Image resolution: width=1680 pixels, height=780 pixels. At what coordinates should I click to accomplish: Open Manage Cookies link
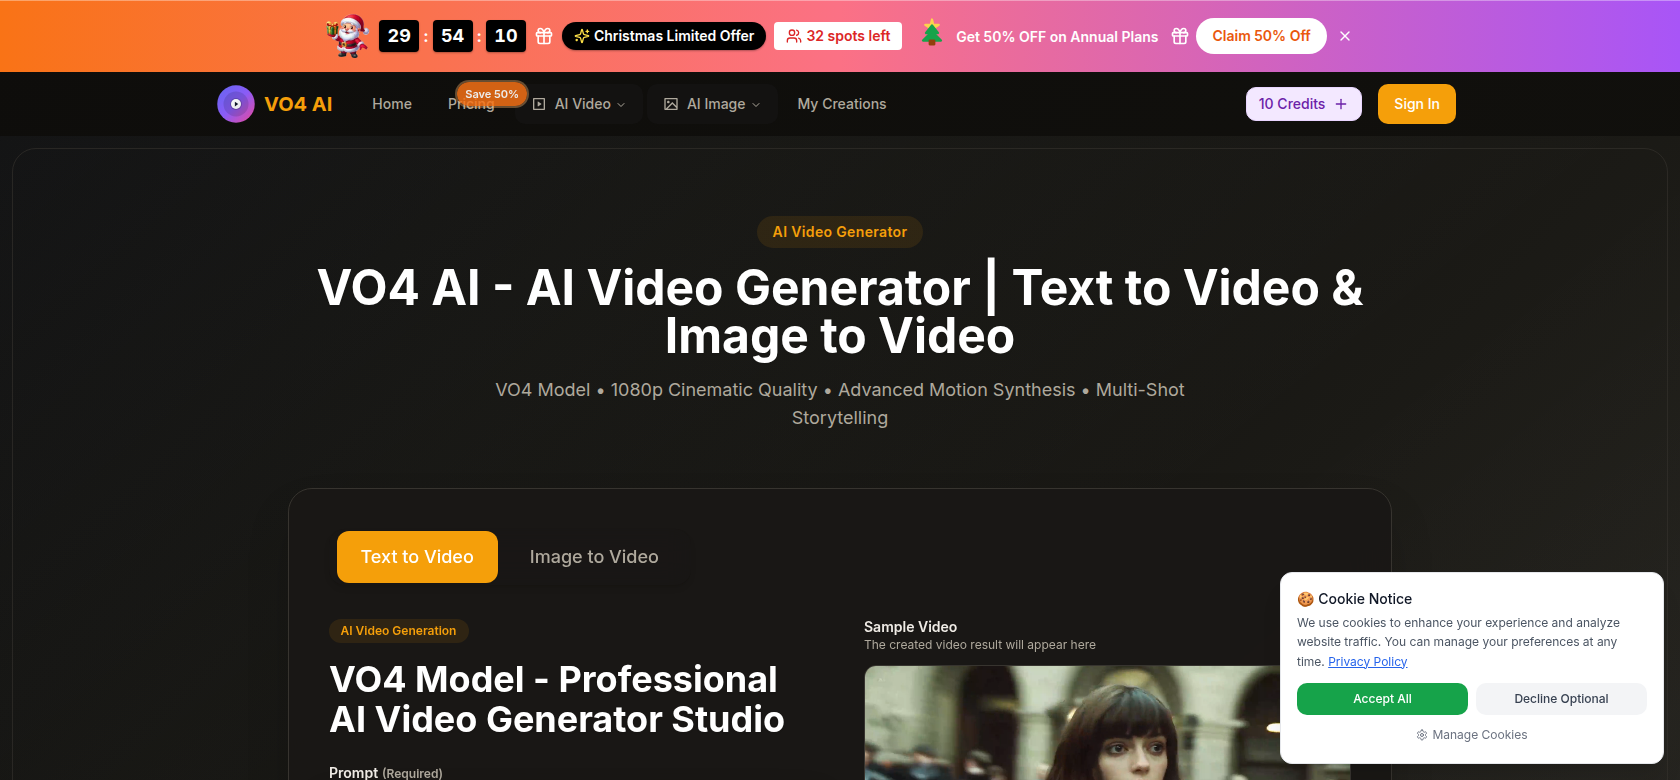[1472, 735]
